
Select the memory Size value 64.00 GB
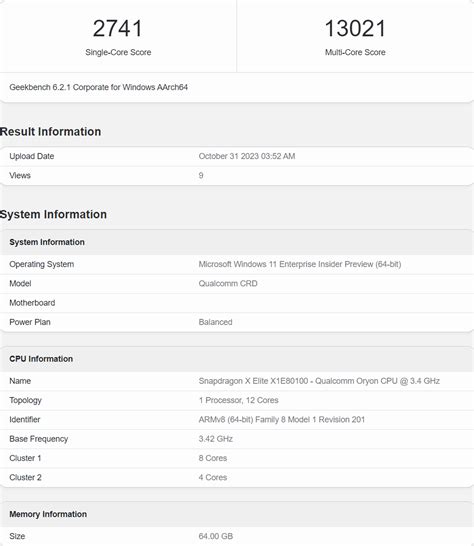point(216,536)
